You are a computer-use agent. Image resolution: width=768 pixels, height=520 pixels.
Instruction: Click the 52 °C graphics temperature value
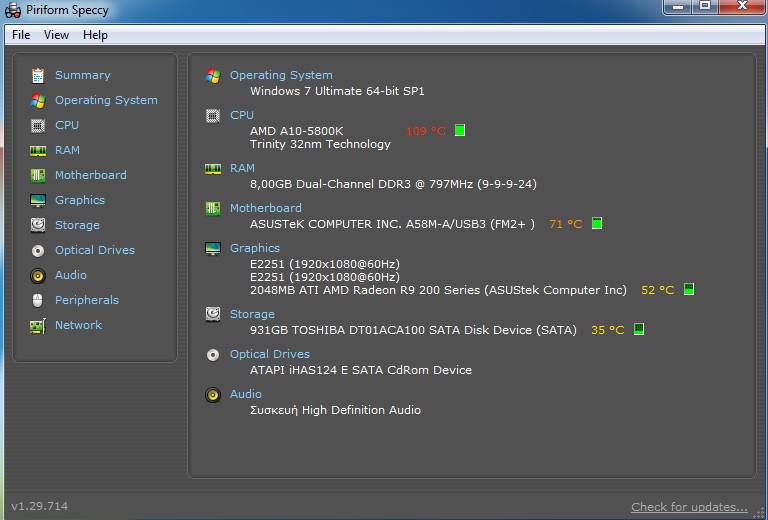(658, 290)
